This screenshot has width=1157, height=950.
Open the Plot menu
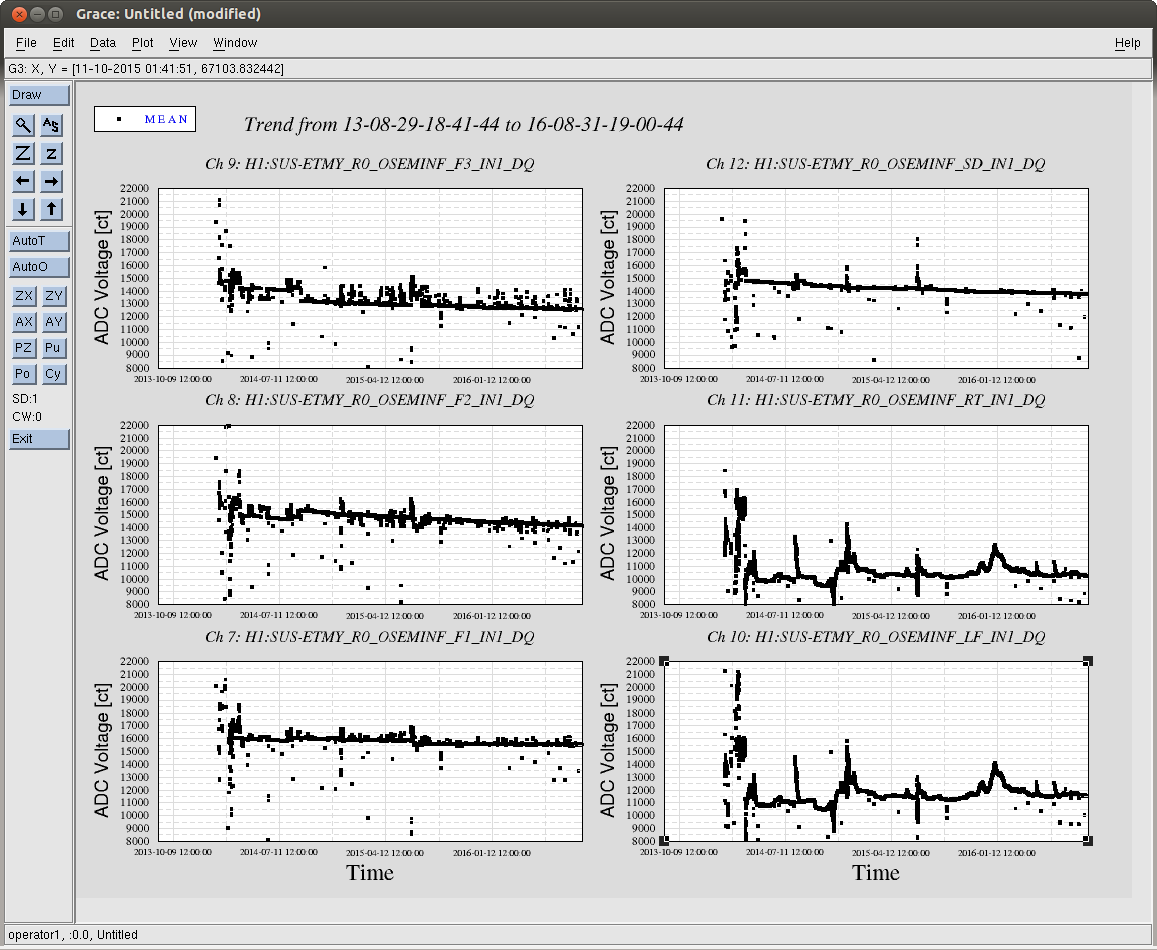click(143, 43)
